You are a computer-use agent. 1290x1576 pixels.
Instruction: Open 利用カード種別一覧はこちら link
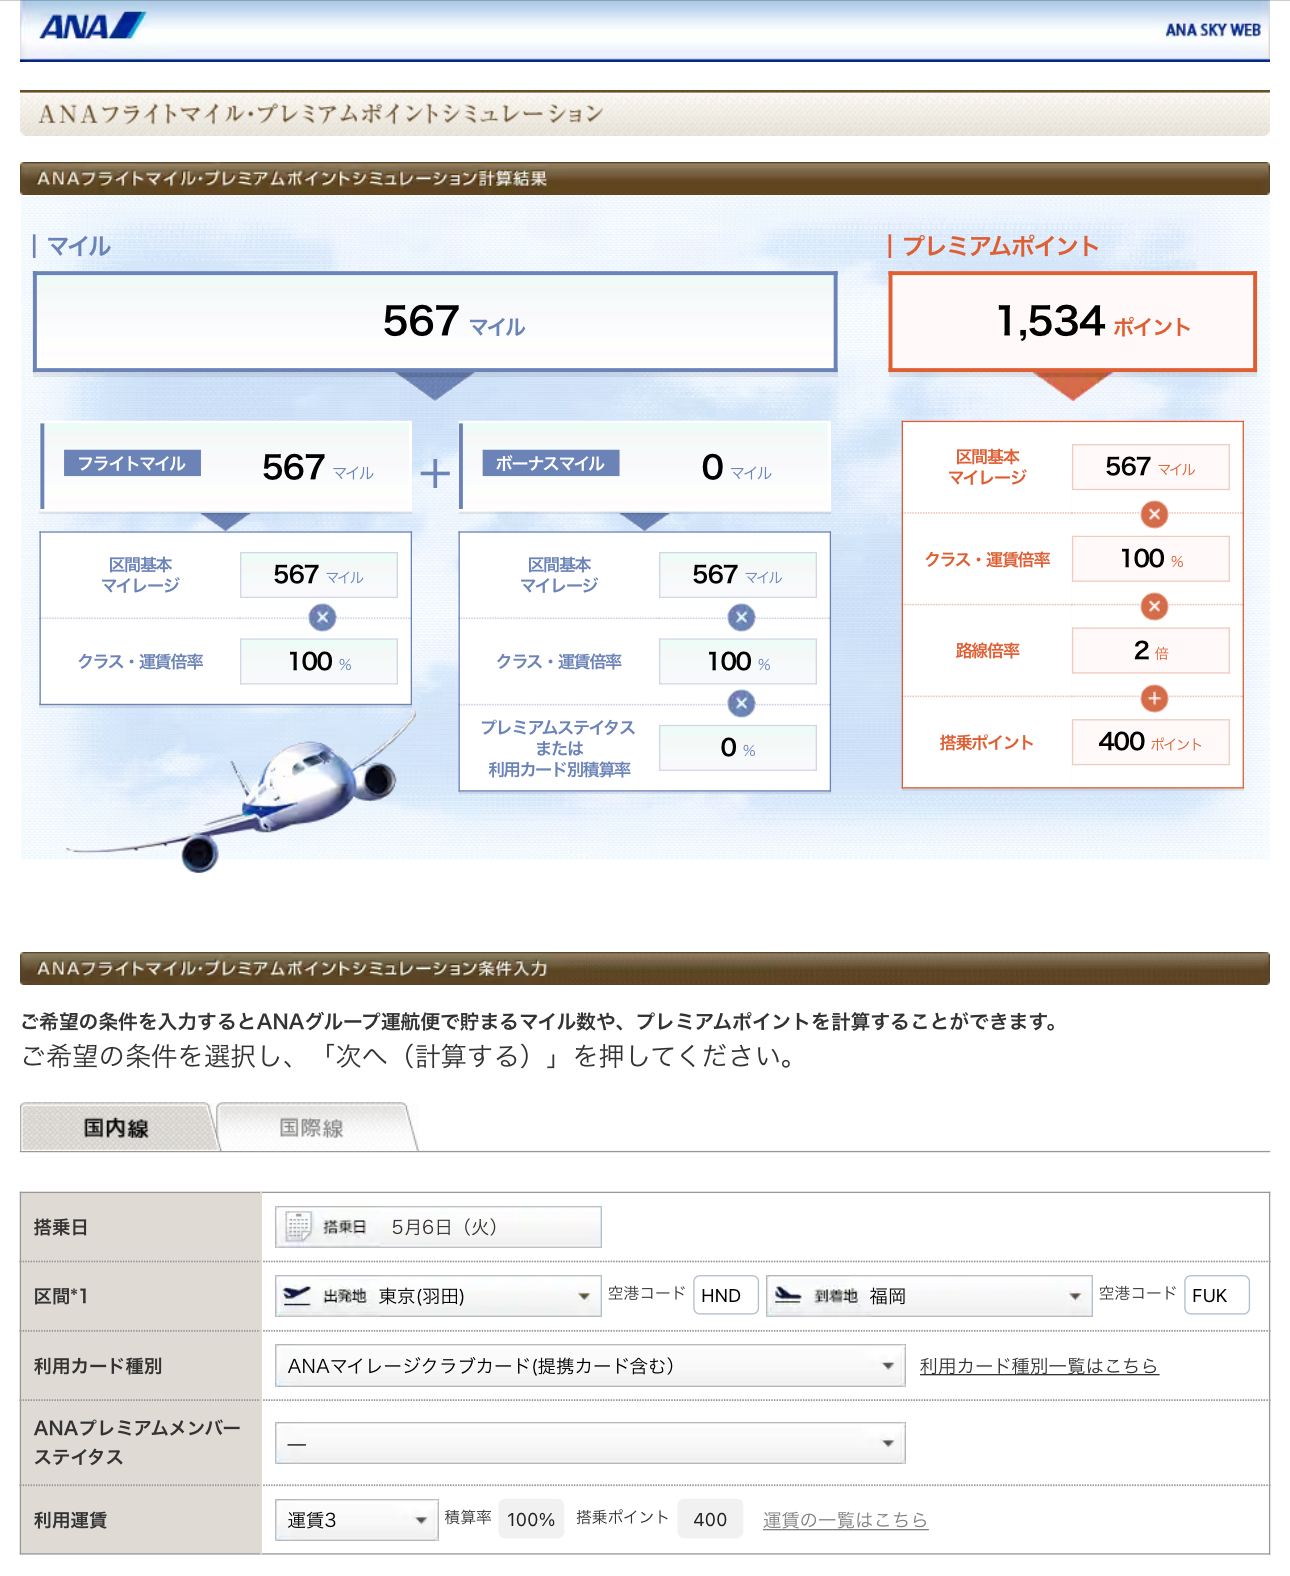coord(1039,1365)
